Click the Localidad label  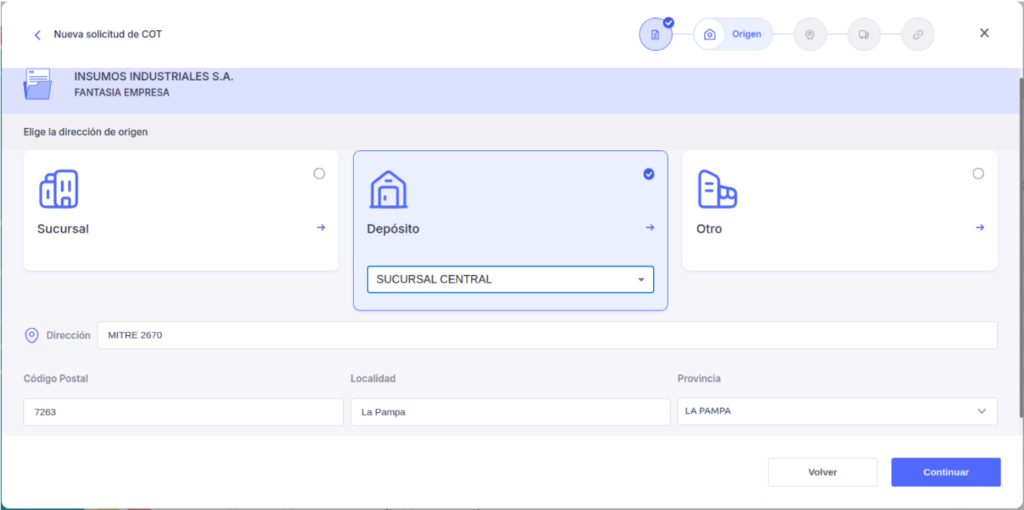click(x=373, y=379)
